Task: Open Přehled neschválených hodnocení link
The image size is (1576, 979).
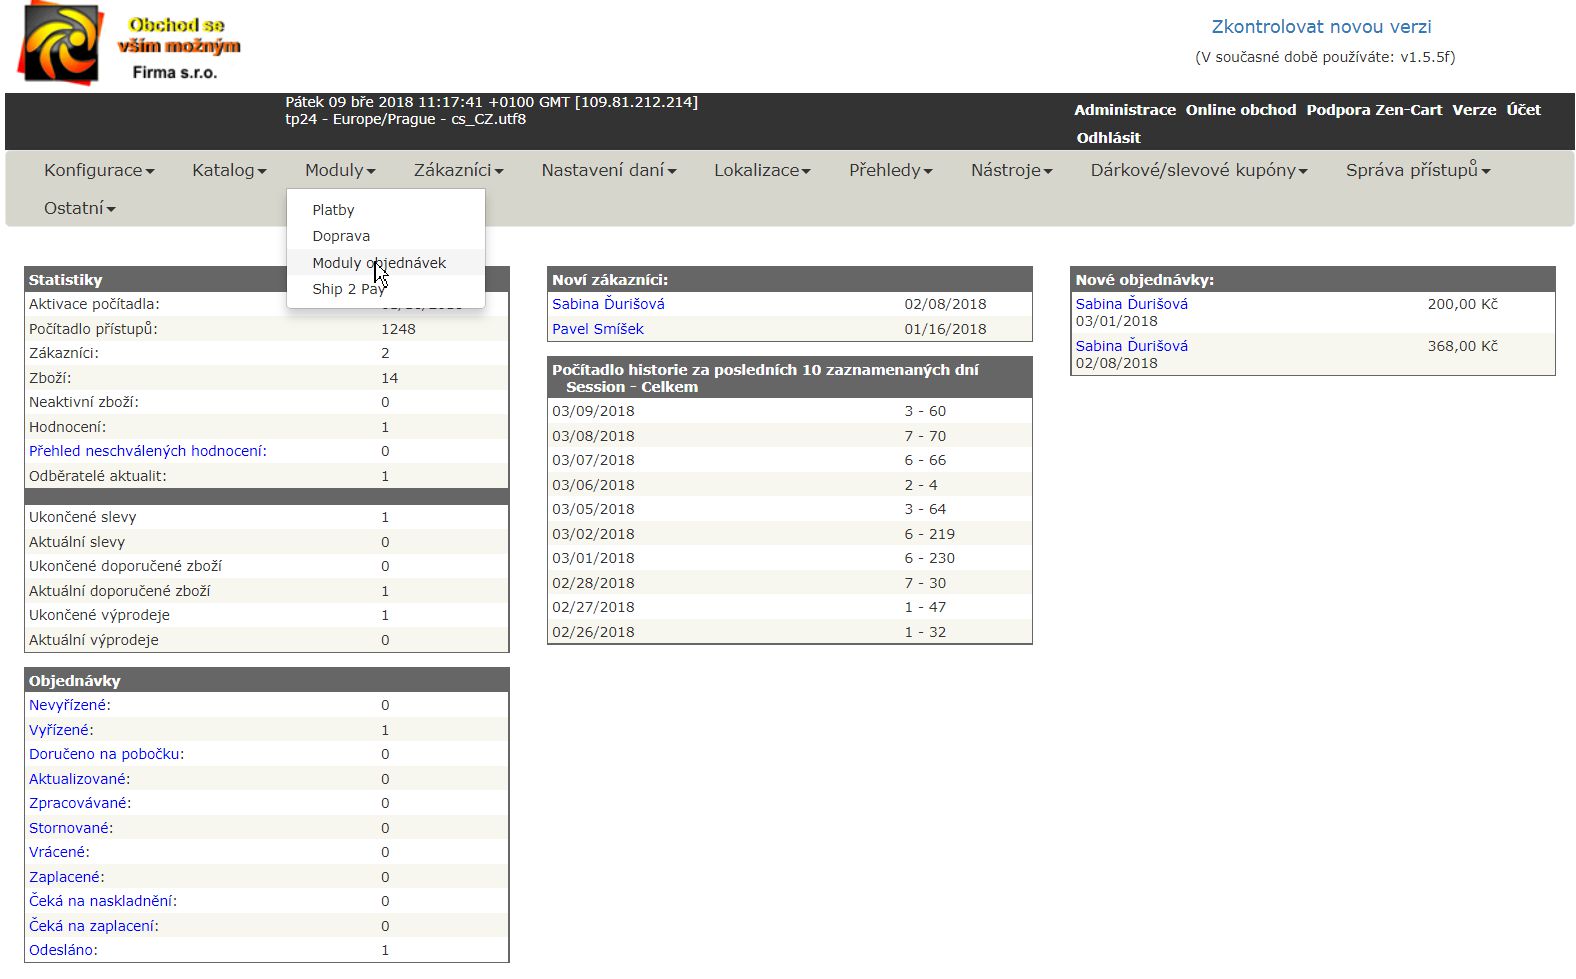Action: [147, 451]
